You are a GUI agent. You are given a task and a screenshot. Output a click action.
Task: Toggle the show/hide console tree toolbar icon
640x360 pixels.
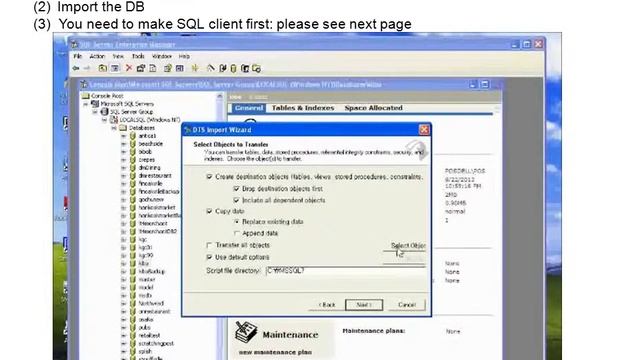coord(115,68)
